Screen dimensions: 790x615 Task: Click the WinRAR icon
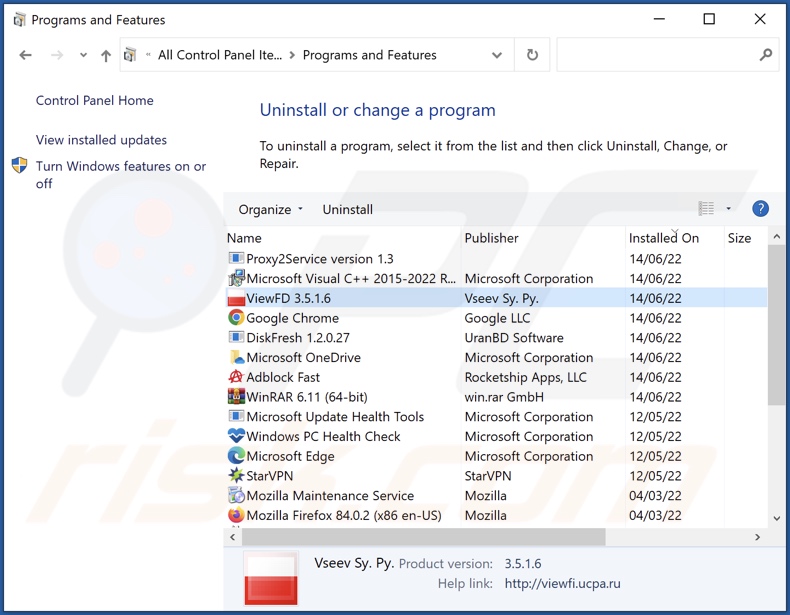[236, 396]
